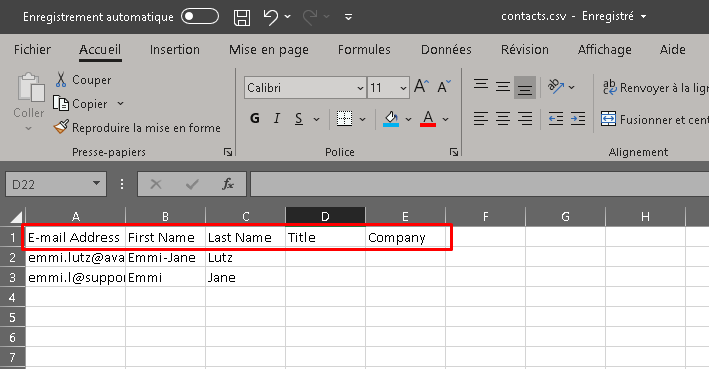Viewport: 709px width, 369px height.
Task: Click the formula bar confirm checkmark
Action: [x=192, y=184]
